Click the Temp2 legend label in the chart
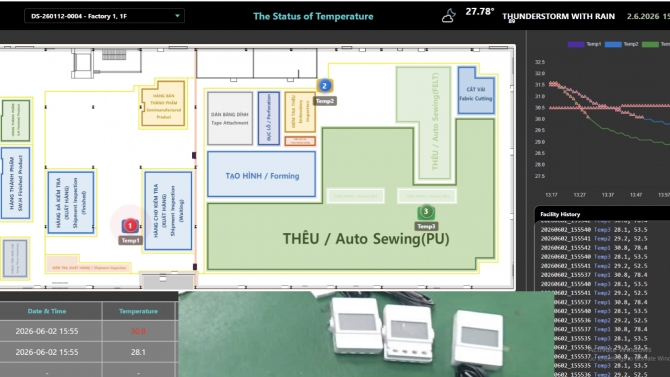 [x=631, y=44]
